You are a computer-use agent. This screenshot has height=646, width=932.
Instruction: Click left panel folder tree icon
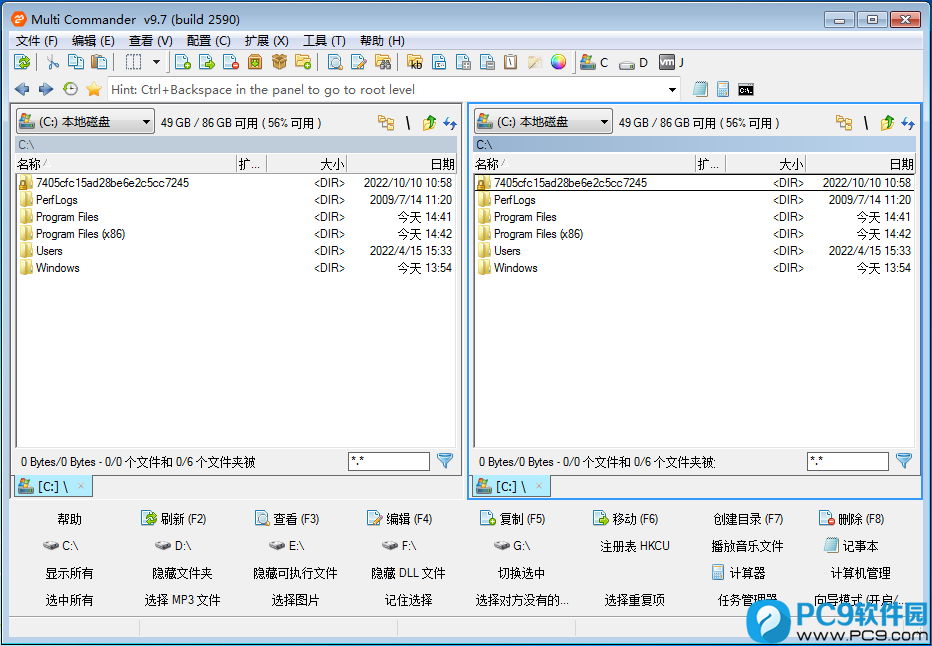386,122
